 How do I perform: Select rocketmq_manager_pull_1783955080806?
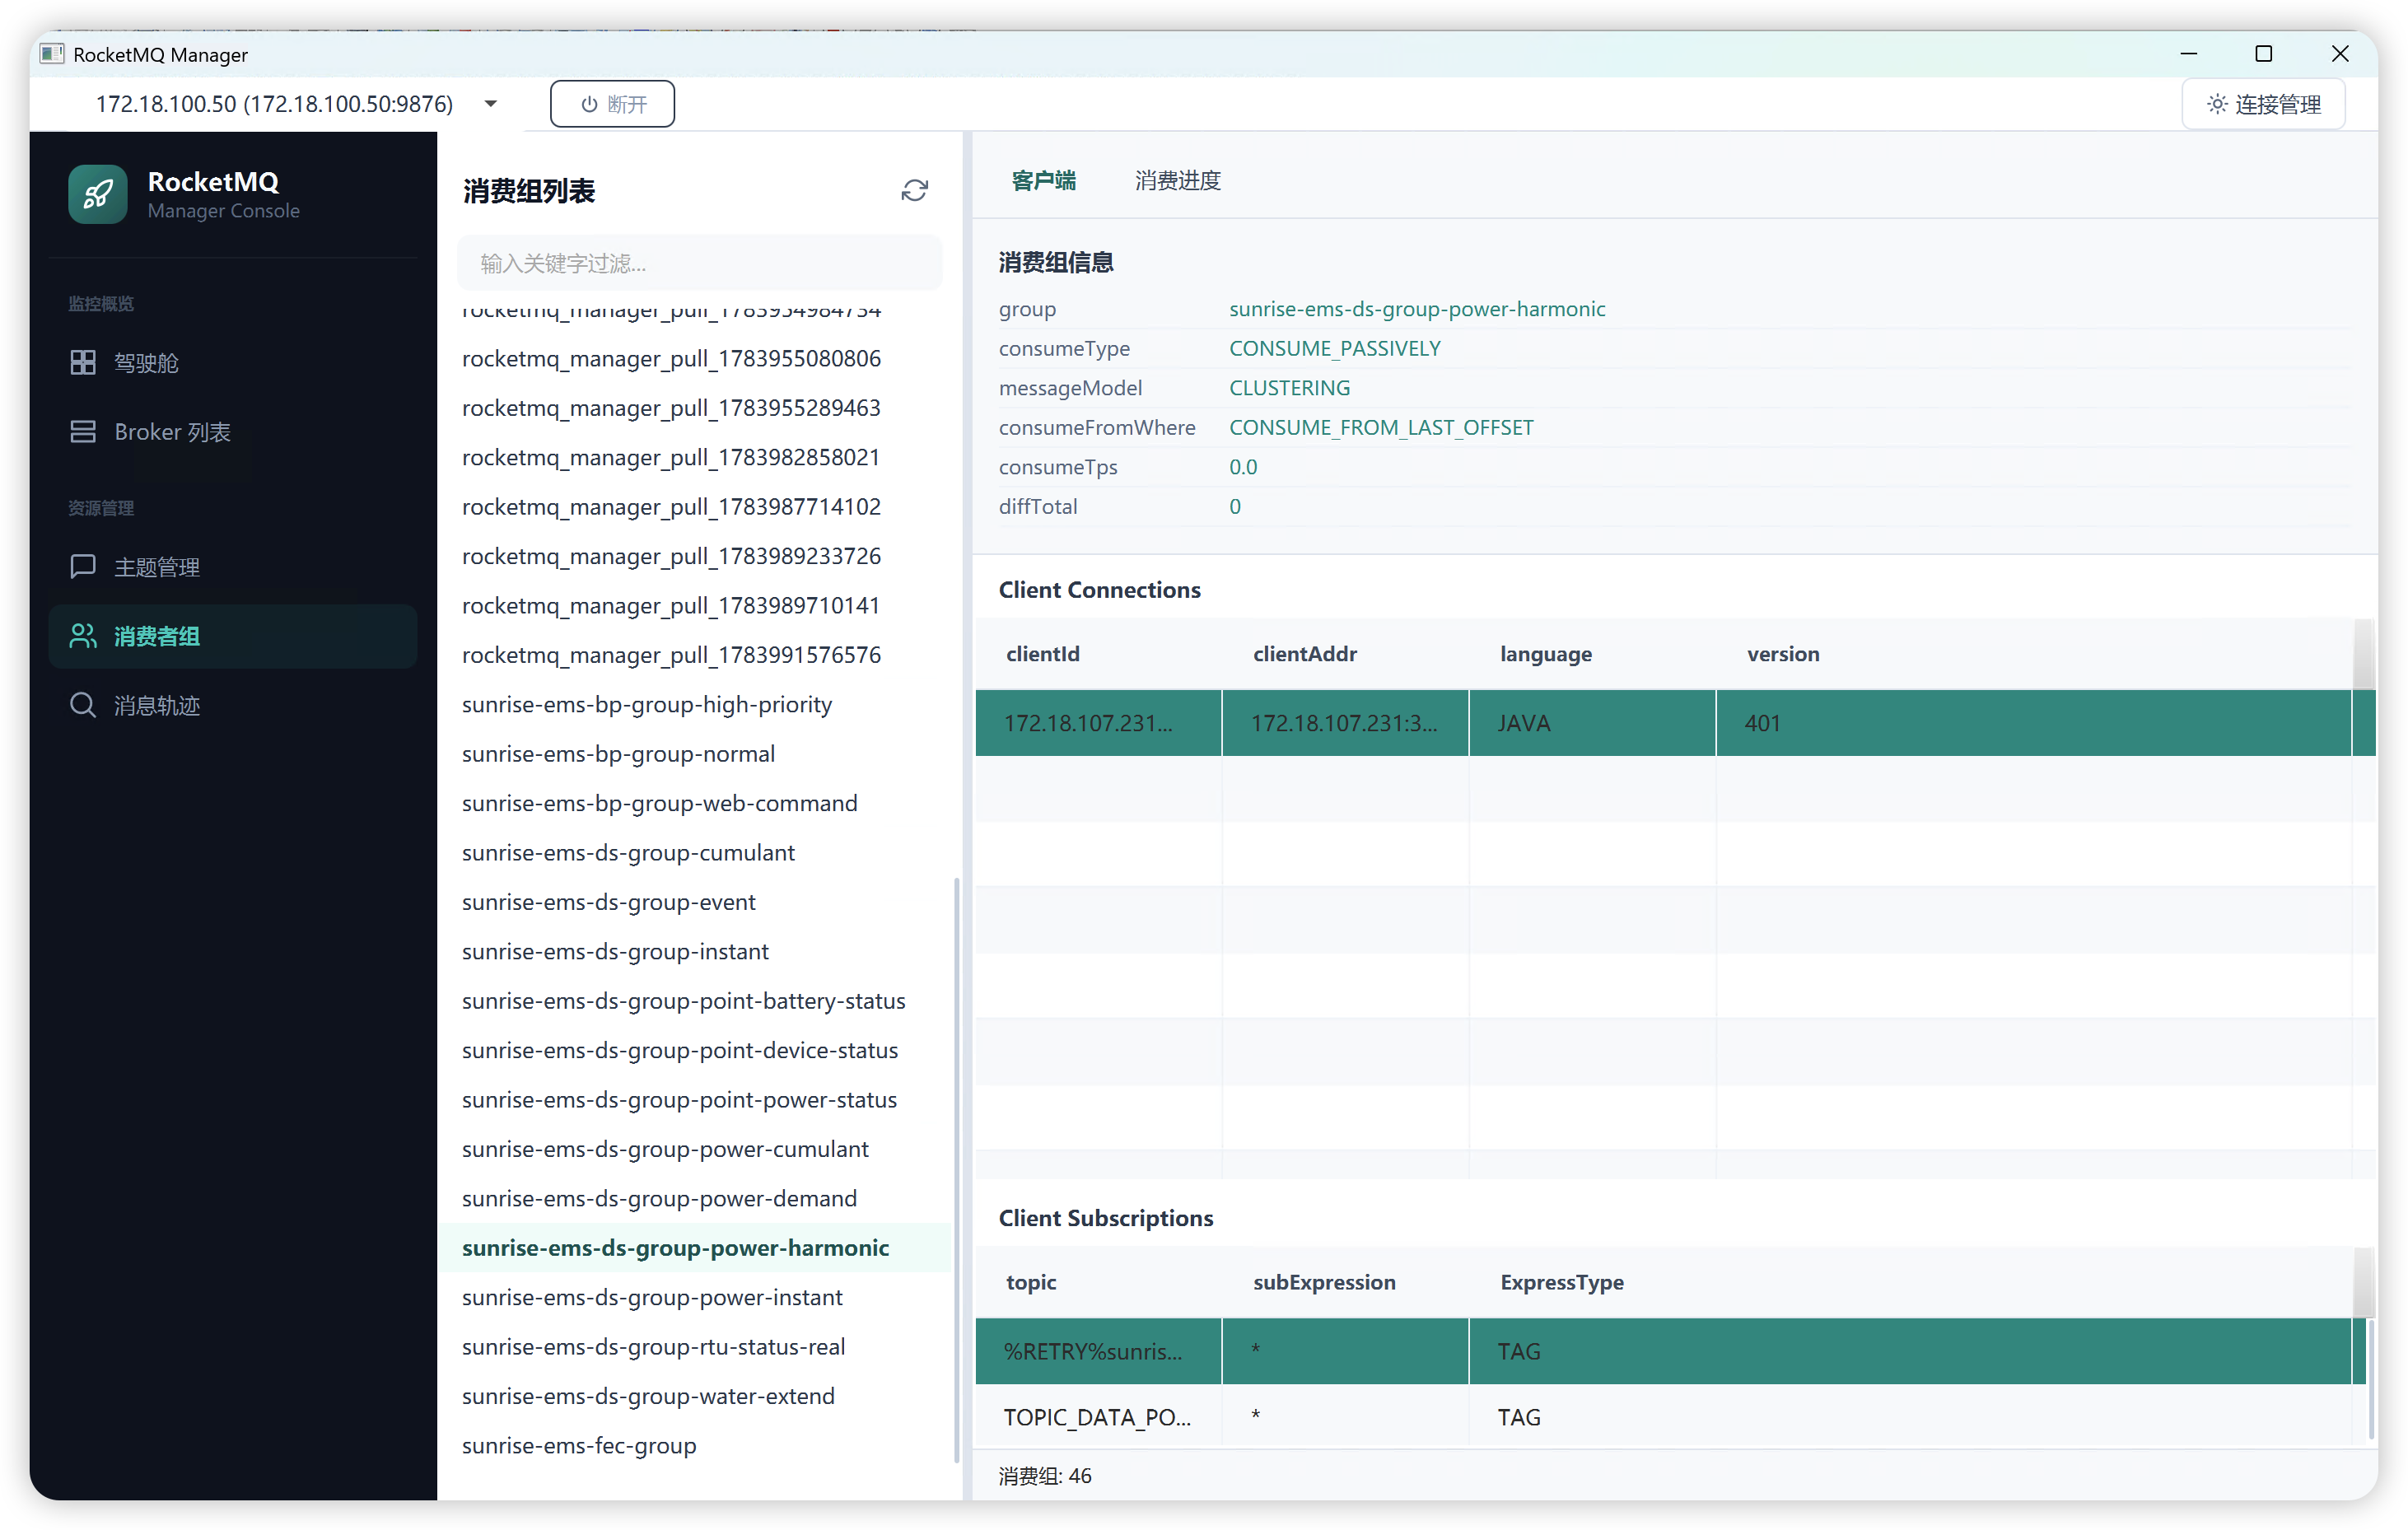[695, 358]
